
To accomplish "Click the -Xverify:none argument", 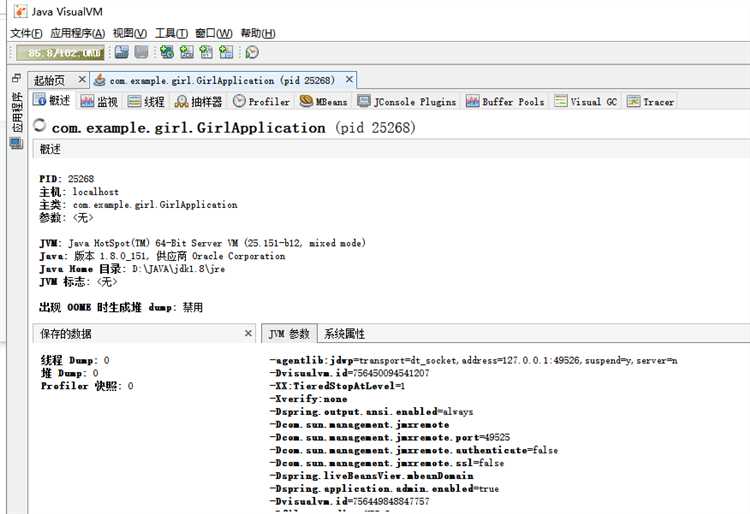I will click(308, 399).
